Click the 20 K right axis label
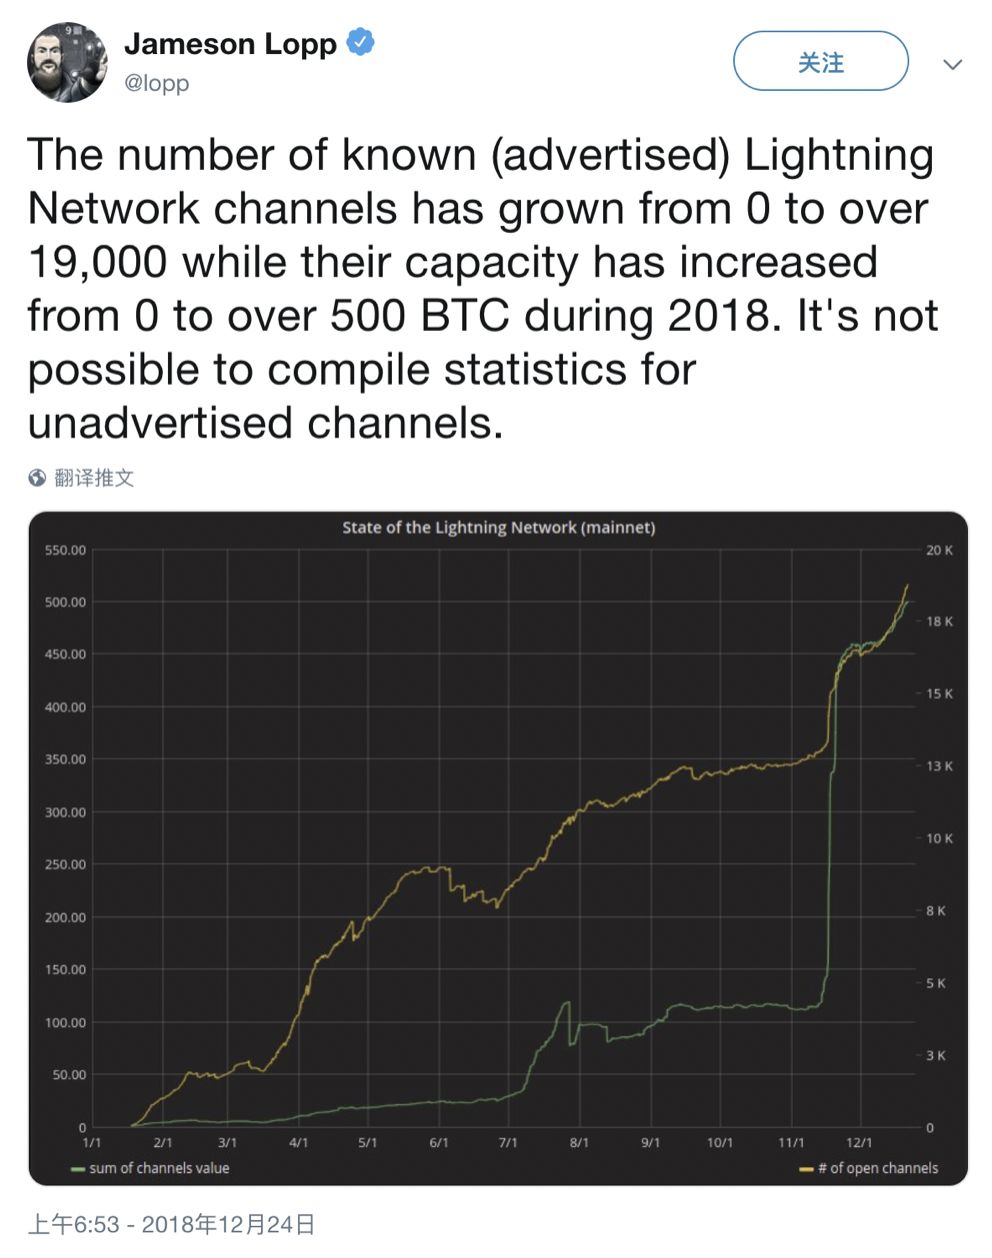The width and height of the screenshot is (992, 1258). pyautogui.click(x=939, y=550)
